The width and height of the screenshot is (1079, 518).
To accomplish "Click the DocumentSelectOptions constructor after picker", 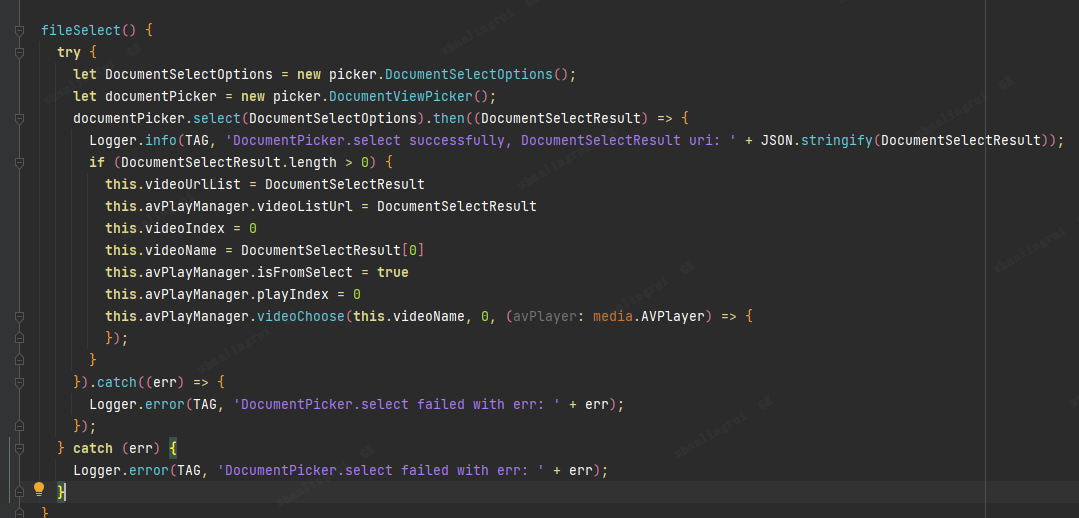I will 468,75.
